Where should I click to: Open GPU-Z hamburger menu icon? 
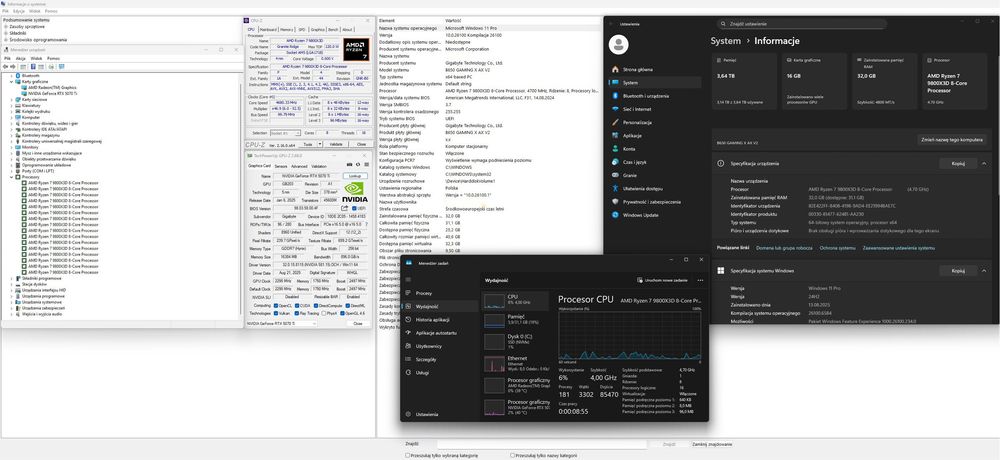click(367, 165)
